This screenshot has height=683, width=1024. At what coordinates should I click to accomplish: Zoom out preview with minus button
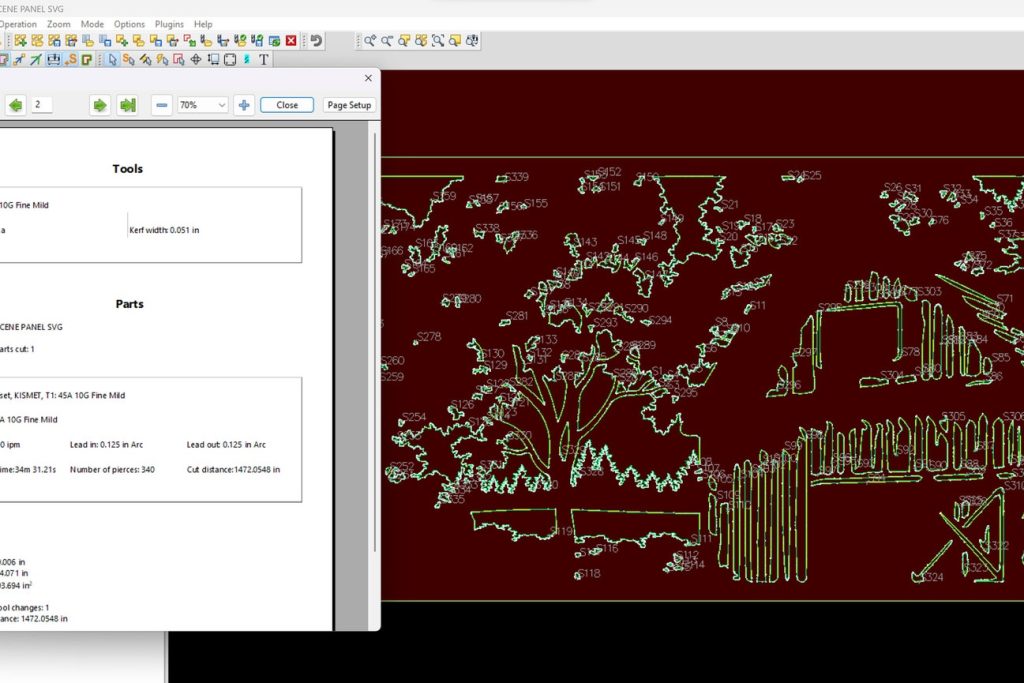(x=162, y=105)
